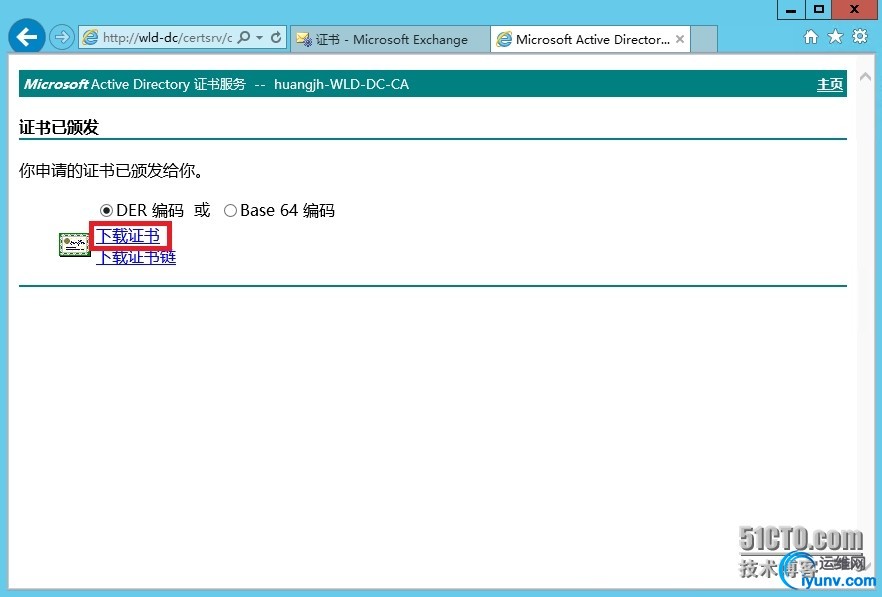Go back with the browser Back arrow
The height and width of the screenshot is (597, 882).
point(26,37)
